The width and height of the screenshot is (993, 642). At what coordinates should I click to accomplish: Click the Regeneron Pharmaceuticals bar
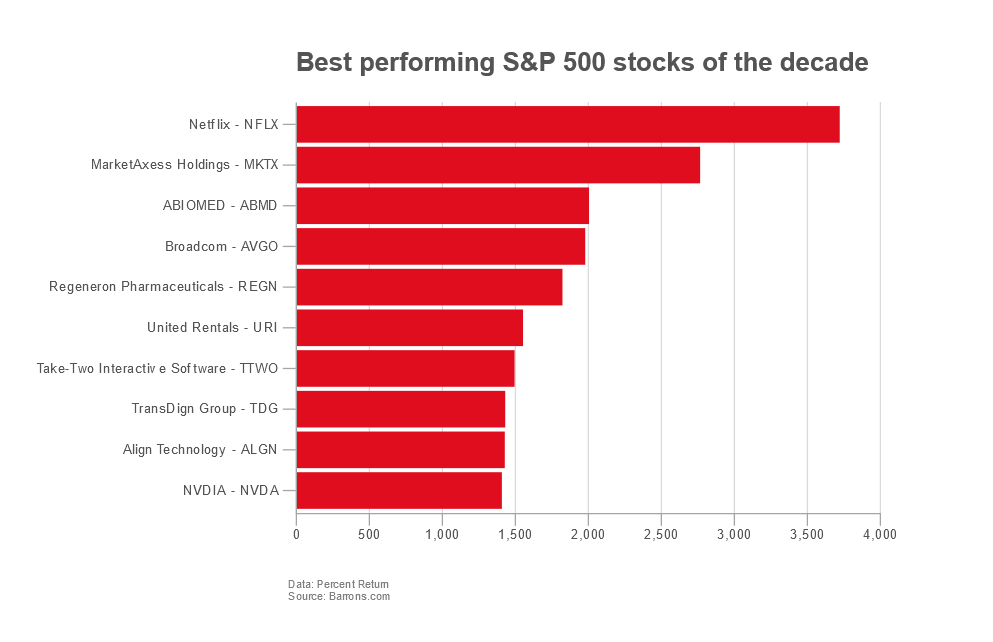[429, 287]
